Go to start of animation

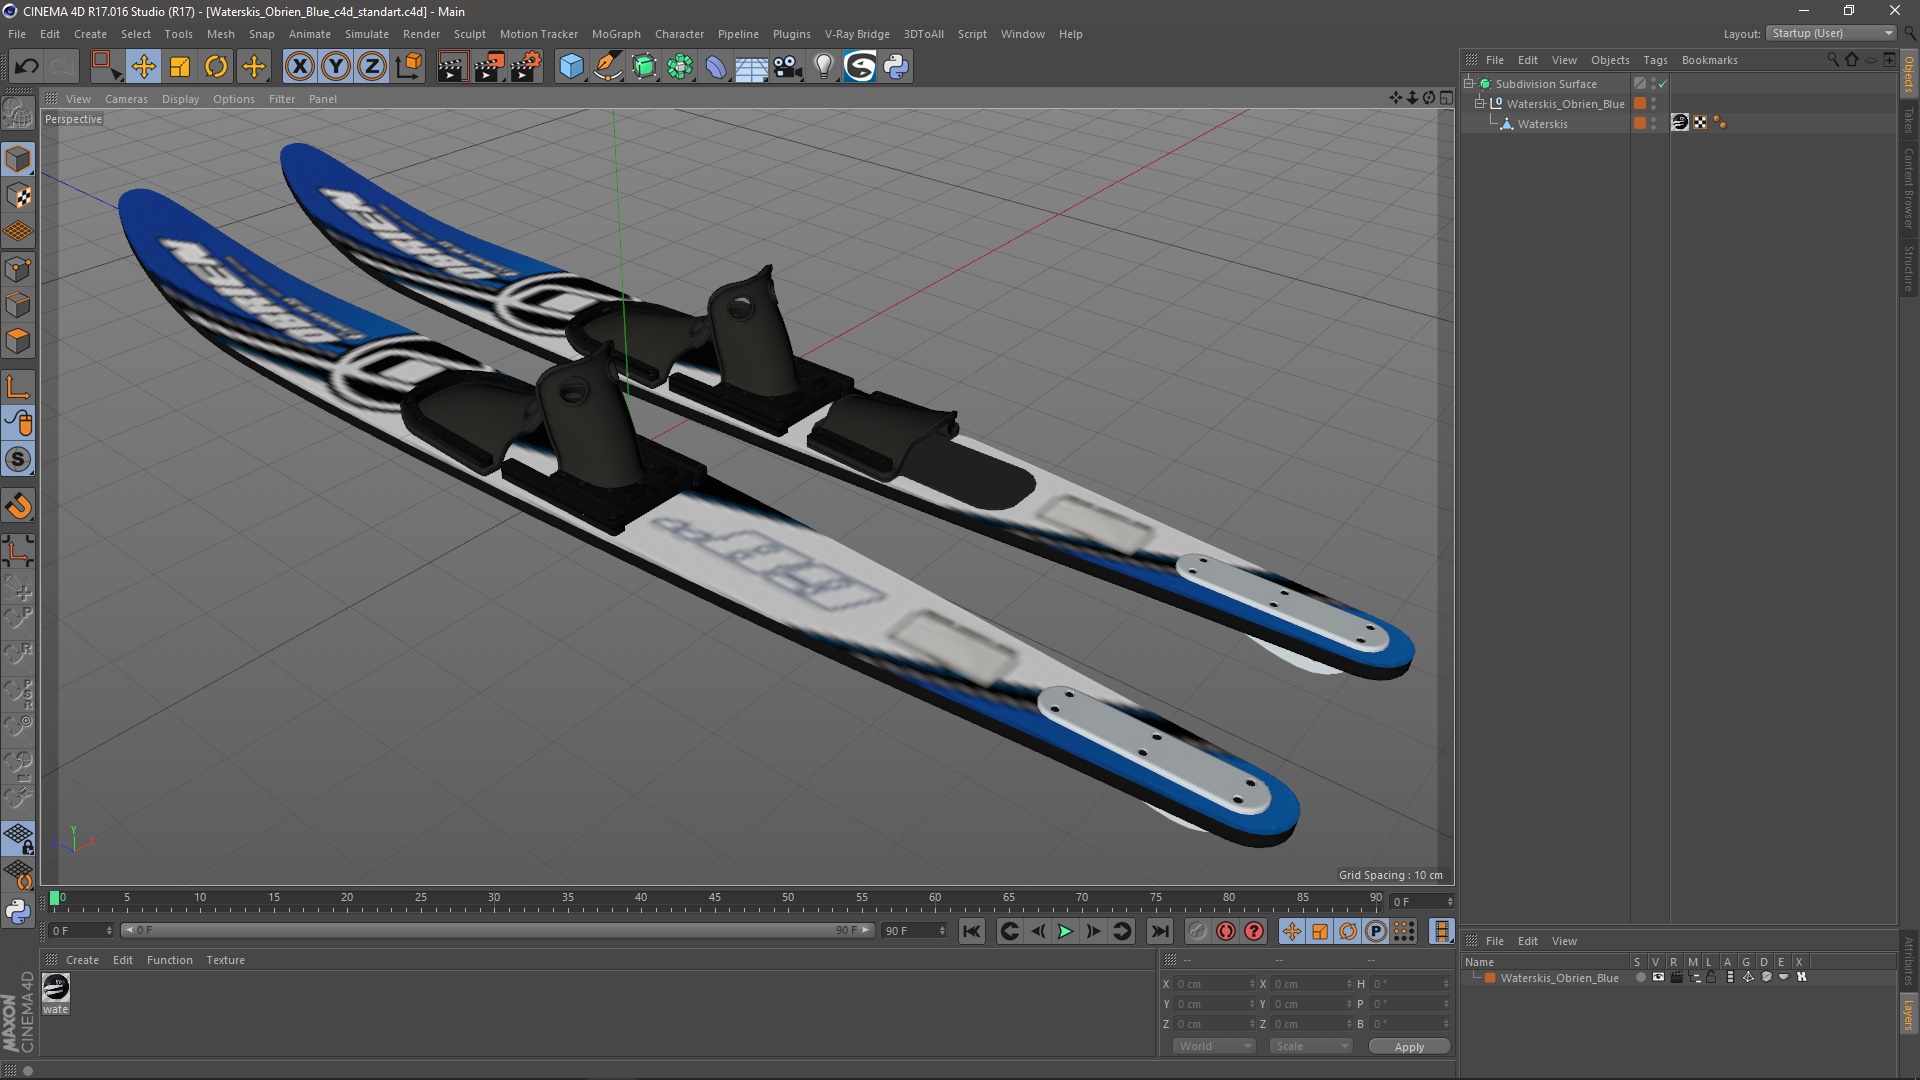pos(971,931)
